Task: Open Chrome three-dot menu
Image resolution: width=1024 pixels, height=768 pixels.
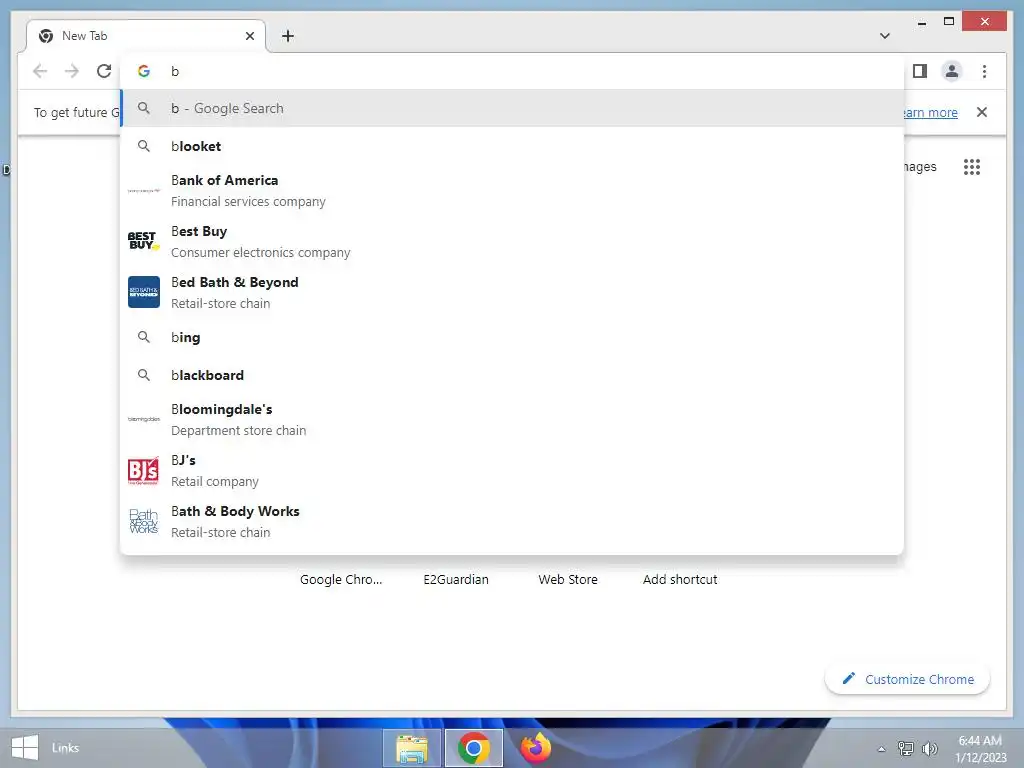Action: (984, 71)
